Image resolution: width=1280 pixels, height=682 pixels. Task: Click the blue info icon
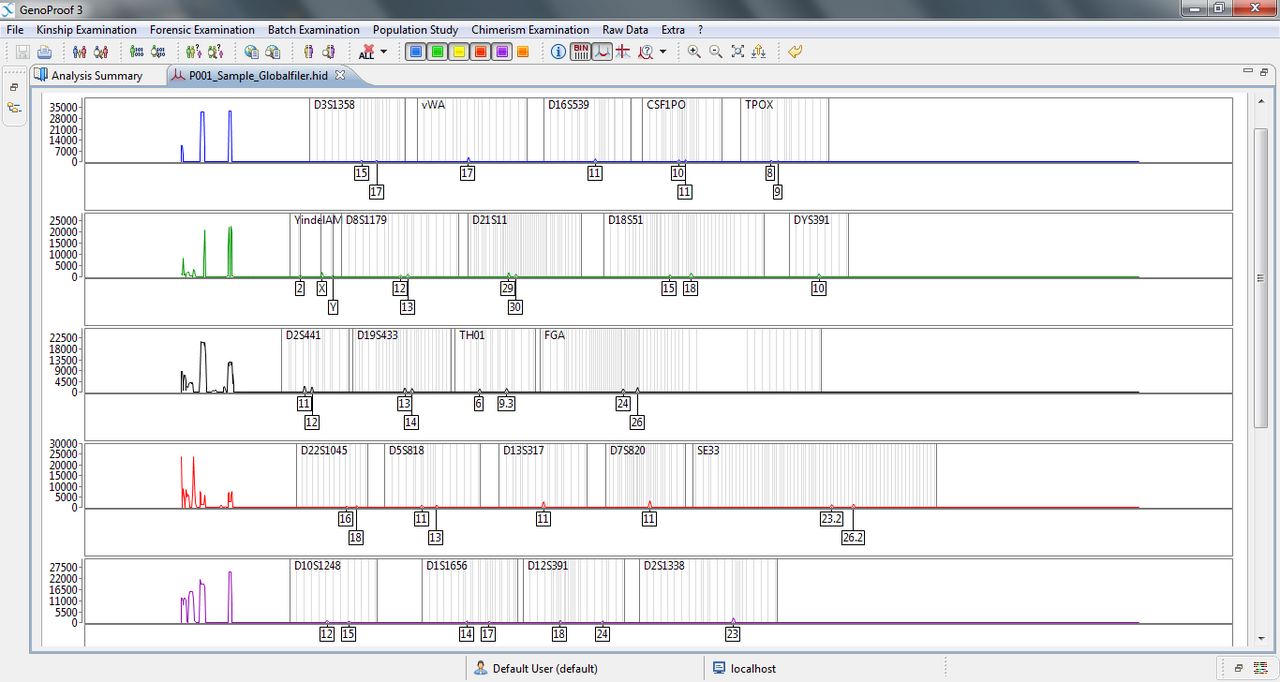(559, 52)
